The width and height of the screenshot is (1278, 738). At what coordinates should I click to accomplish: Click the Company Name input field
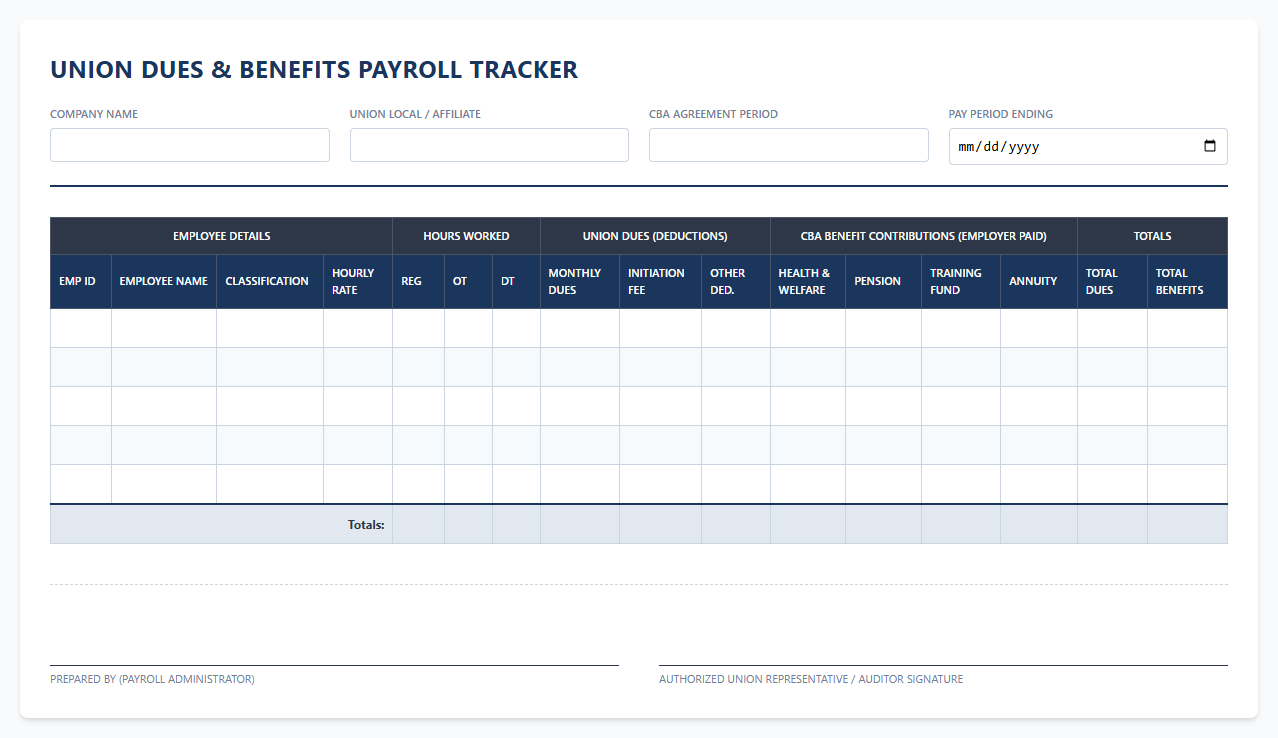[x=190, y=145]
